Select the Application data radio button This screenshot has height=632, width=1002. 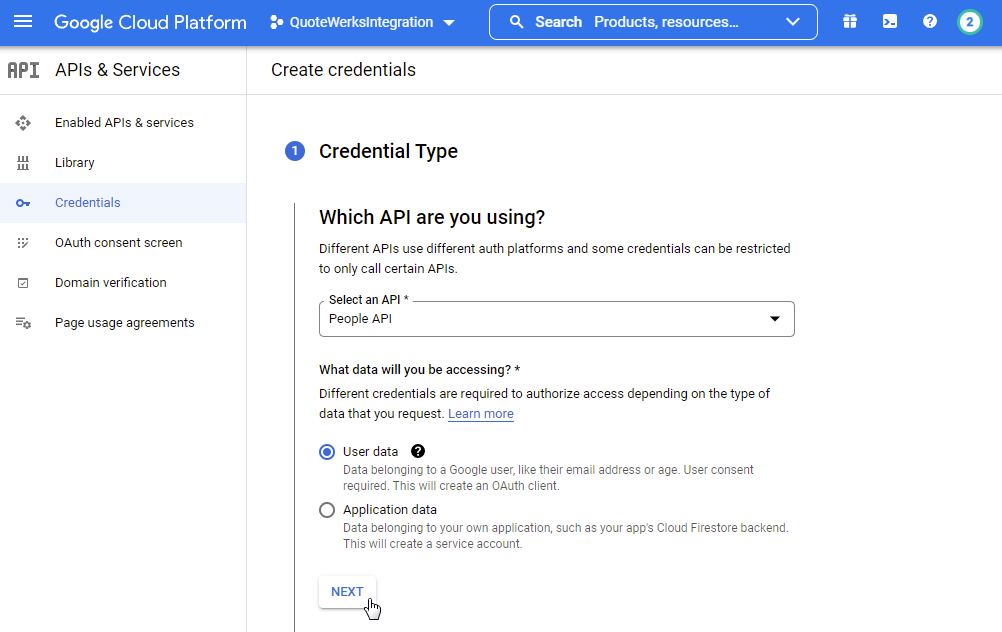(327, 510)
